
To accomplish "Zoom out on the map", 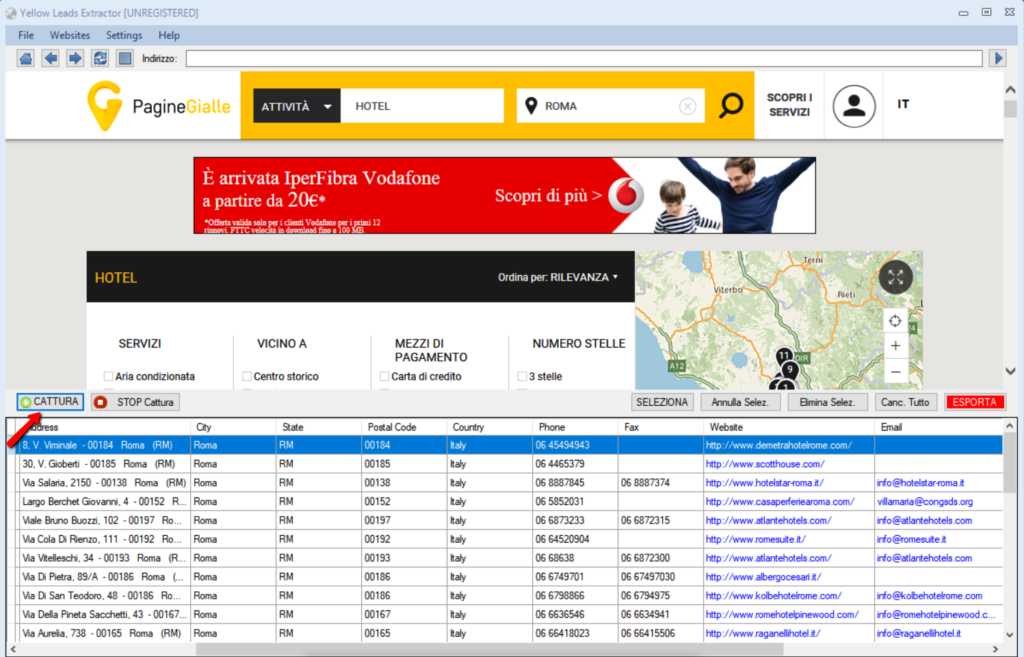I will [895, 372].
